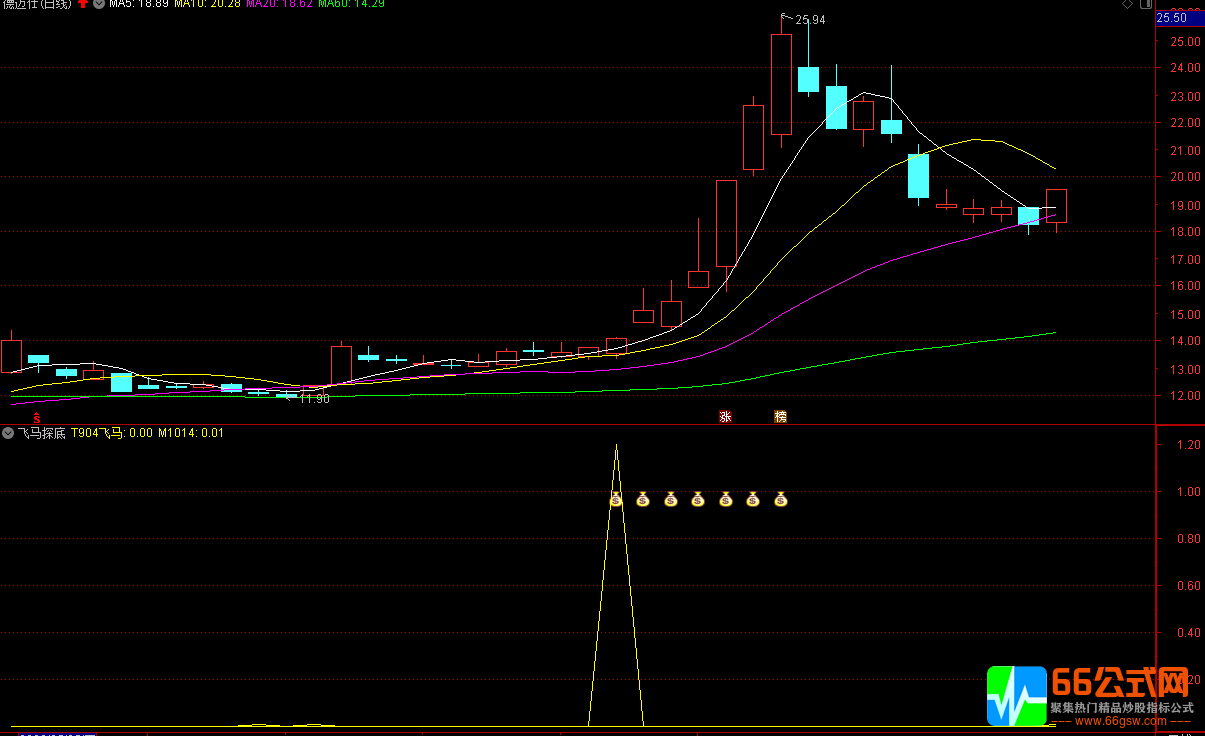
Task: Expand the main chart indicator dropdown arrow
Action: 98,4
